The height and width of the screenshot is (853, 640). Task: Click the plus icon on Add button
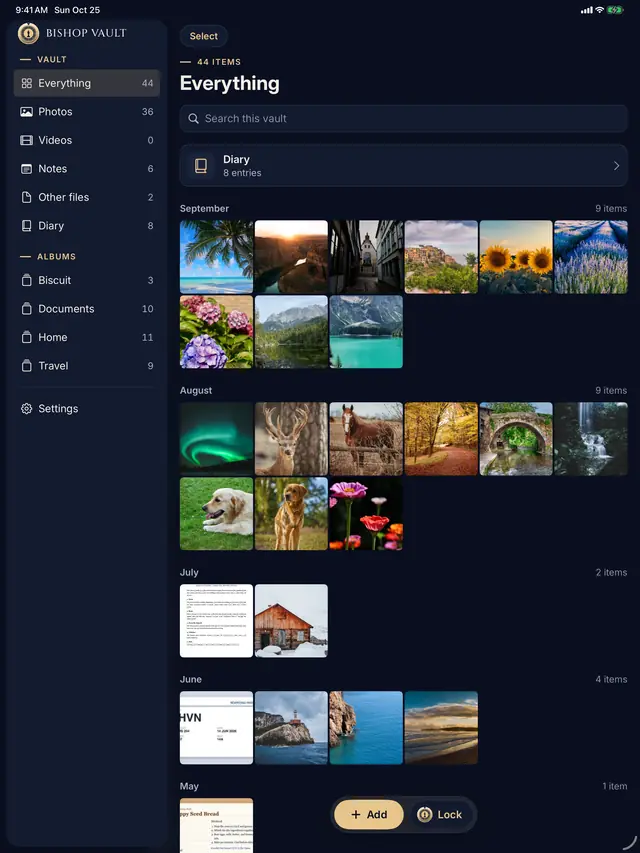356,814
